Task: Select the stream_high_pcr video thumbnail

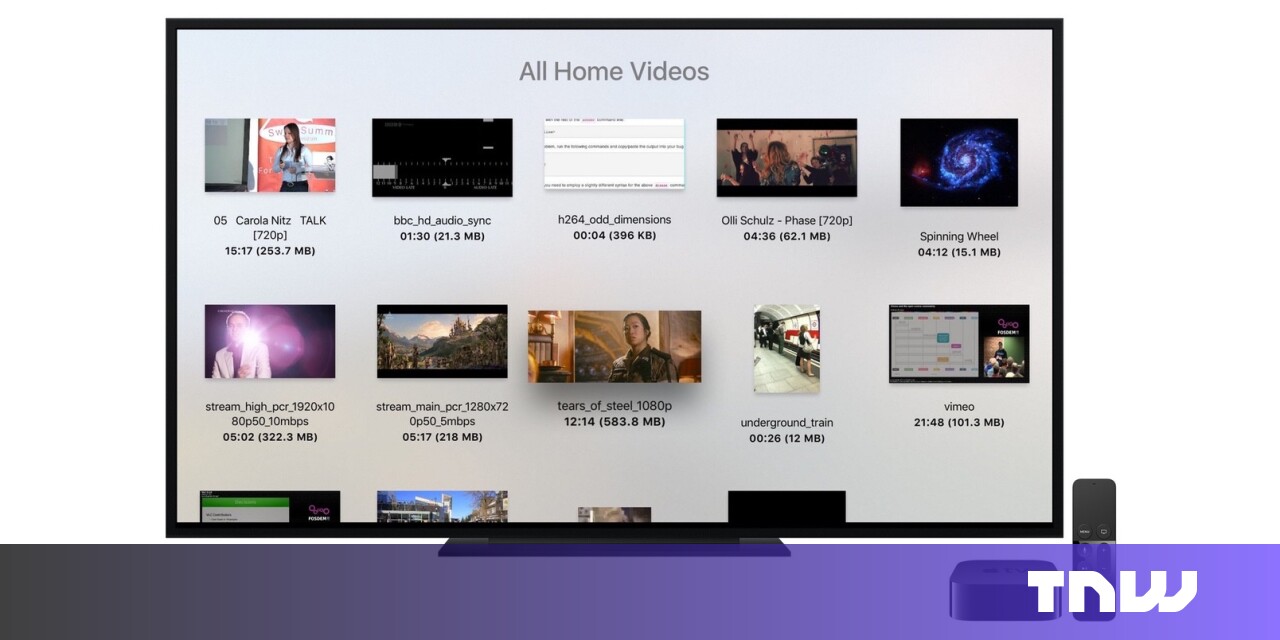Action: pyautogui.click(x=270, y=341)
